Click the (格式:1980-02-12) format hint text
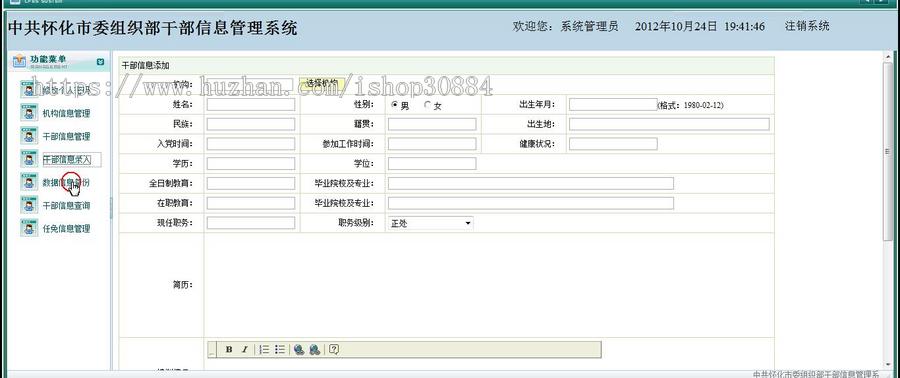900x378 pixels. (690, 106)
